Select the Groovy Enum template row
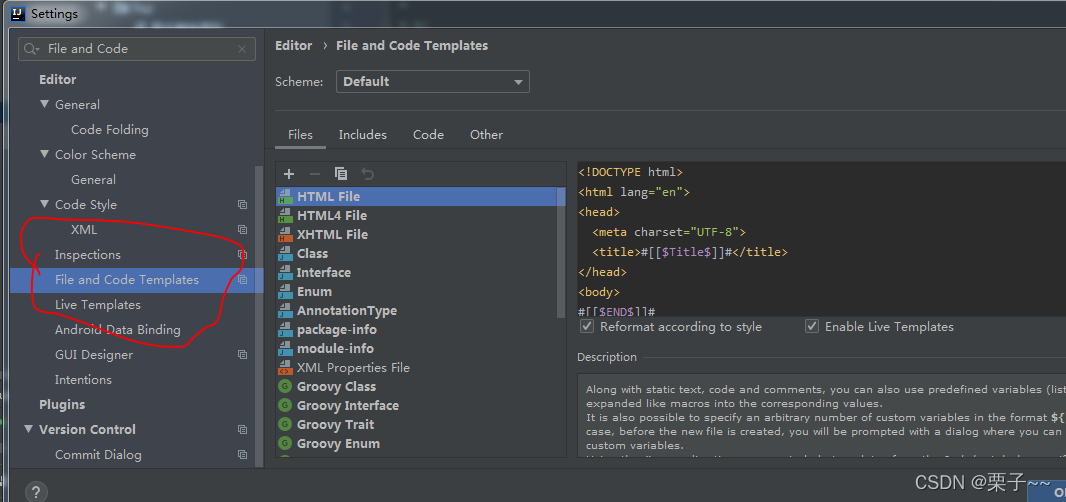Viewport: 1066px width, 502px height. click(x=416, y=444)
